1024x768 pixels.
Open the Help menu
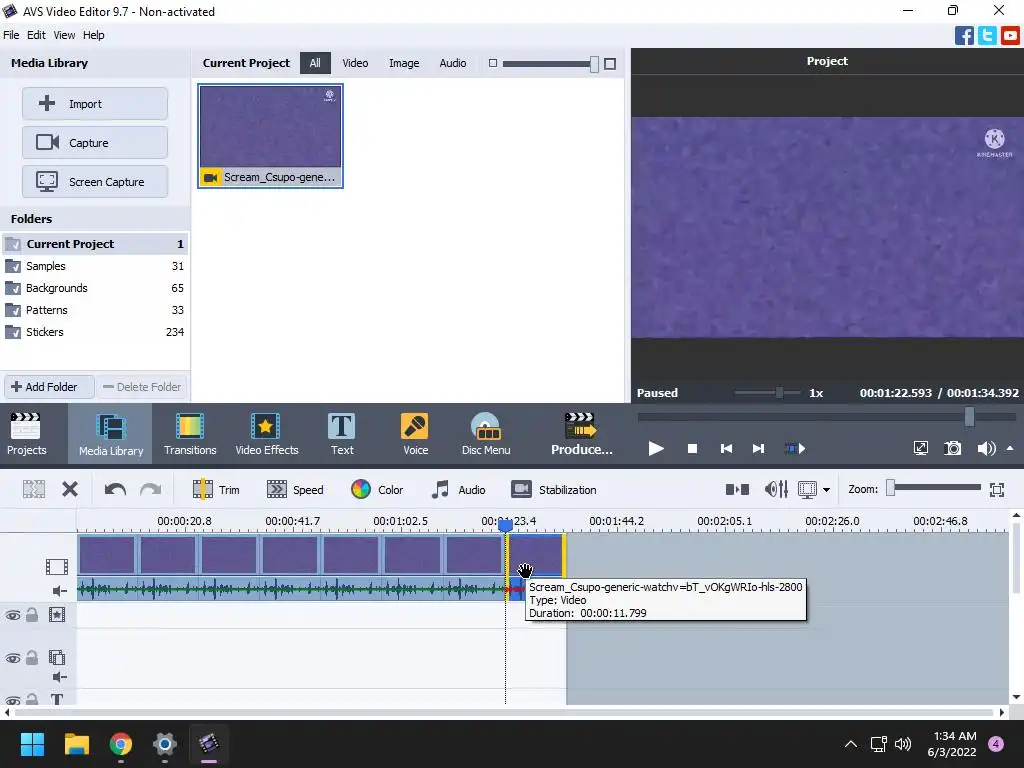[x=93, y=35]
